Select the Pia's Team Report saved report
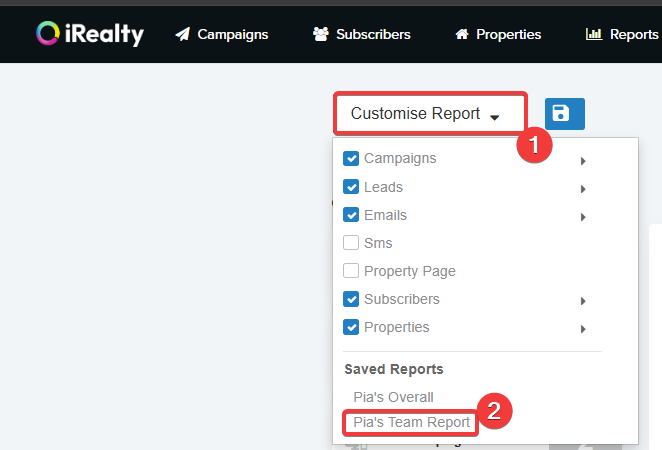 pyautogui.click(x=411, y=422)
